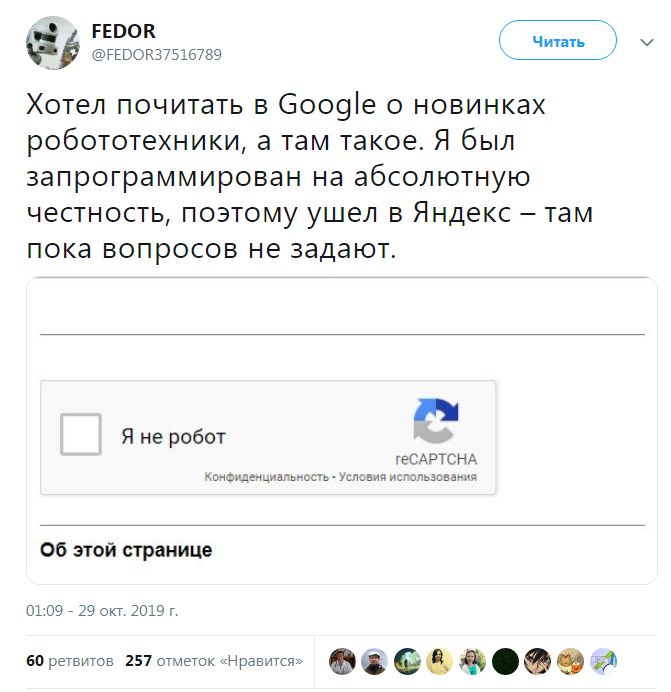Viewport: 671px width, 692px height.
Task: Open the woman on yellow background avatar
Action: tap(440, 661)
